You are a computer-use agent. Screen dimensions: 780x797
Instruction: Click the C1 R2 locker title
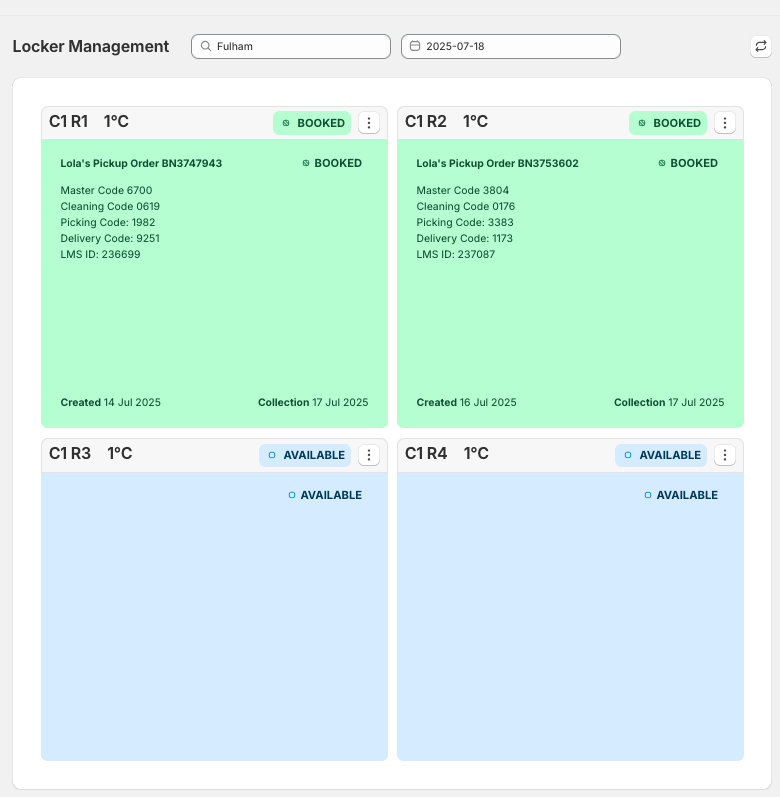(x=426, y=121)
